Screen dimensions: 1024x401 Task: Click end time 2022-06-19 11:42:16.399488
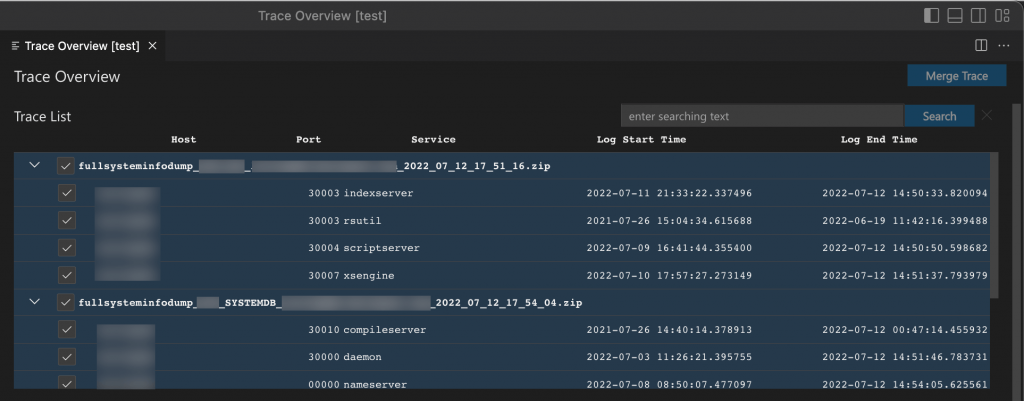(x=904, y=221)
